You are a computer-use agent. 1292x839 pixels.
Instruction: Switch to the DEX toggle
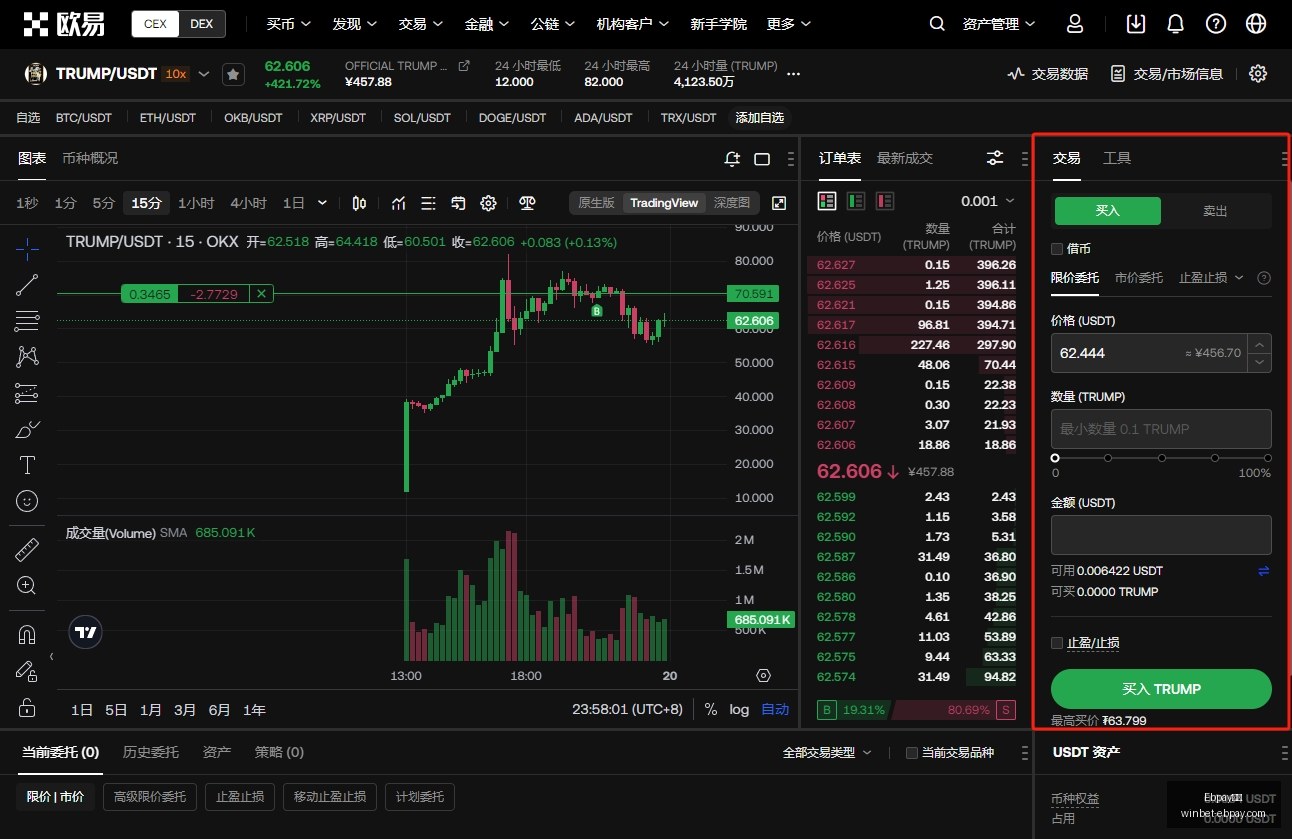202,24
